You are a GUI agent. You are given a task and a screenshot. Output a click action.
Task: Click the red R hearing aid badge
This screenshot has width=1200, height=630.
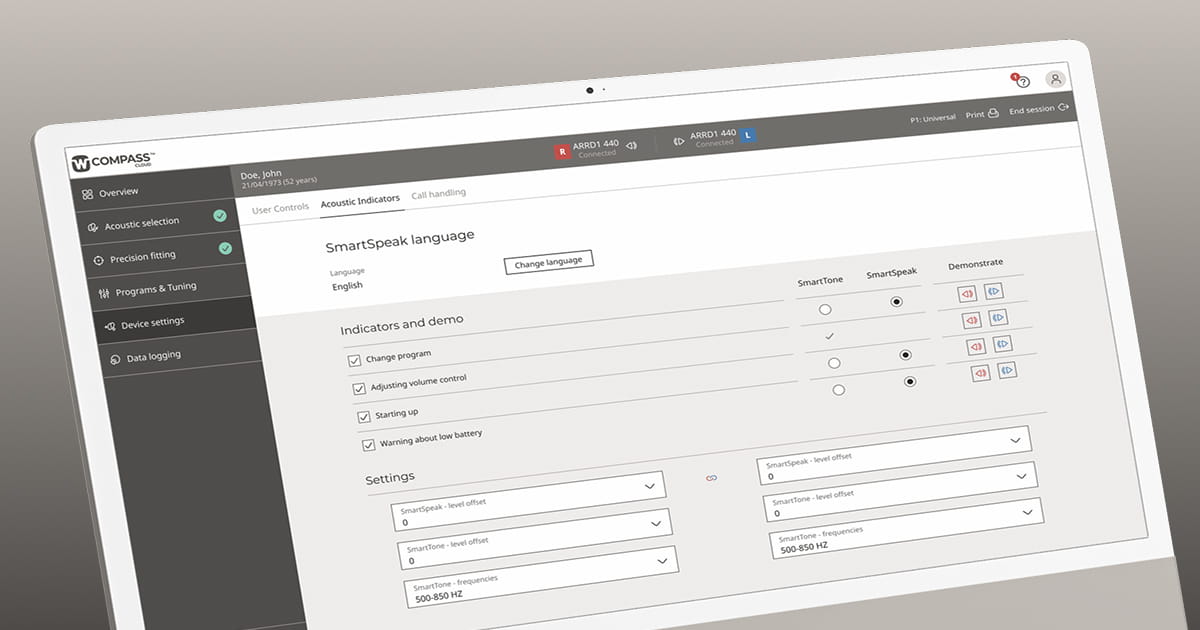pyautogui.click(x=562, y=151)
